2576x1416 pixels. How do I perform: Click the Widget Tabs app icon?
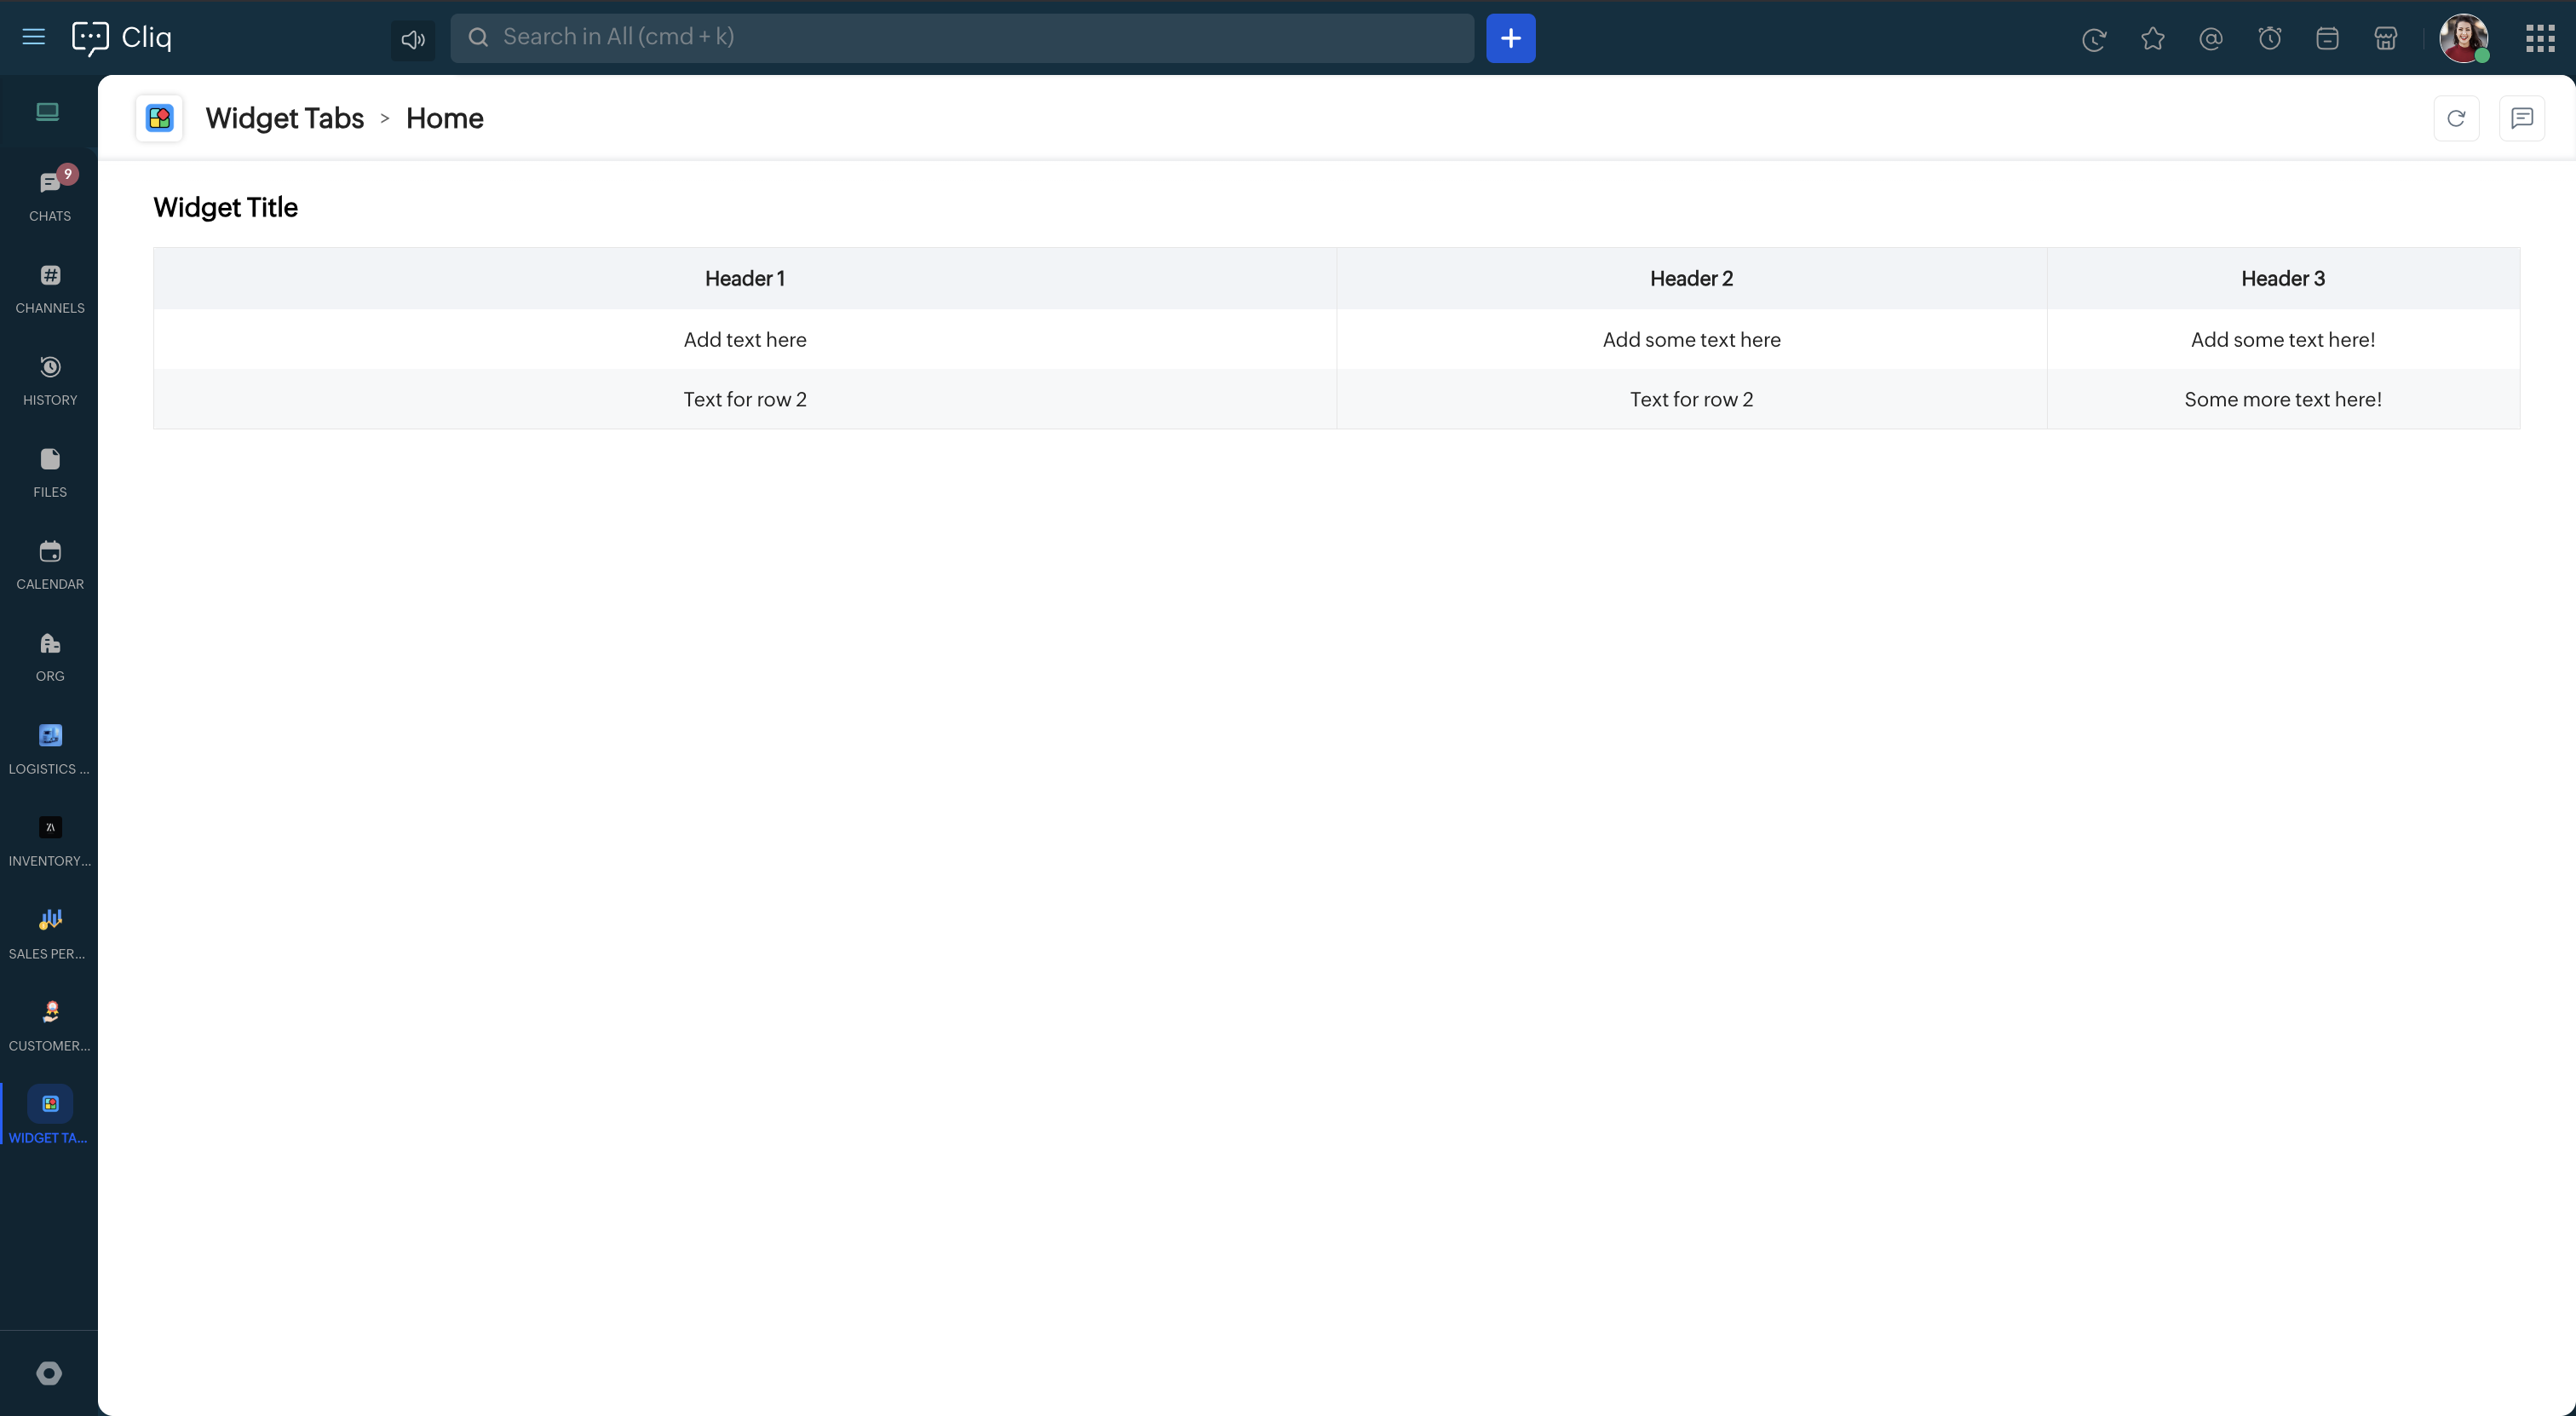[159, 118]
